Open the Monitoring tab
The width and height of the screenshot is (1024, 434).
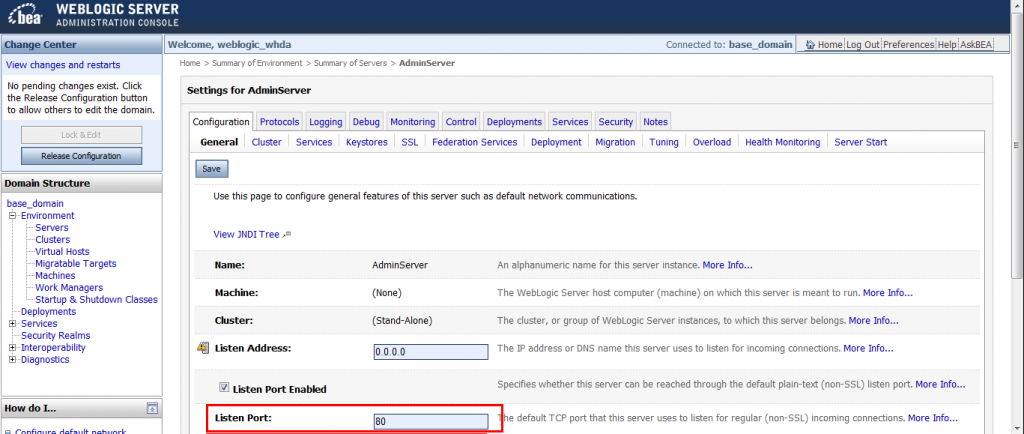point(412,122)
